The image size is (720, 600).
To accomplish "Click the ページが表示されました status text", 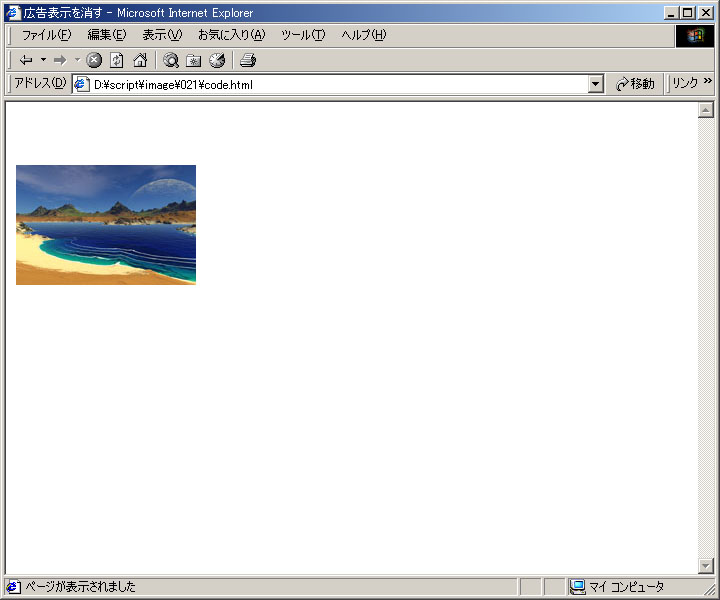I will coord(80,587).
